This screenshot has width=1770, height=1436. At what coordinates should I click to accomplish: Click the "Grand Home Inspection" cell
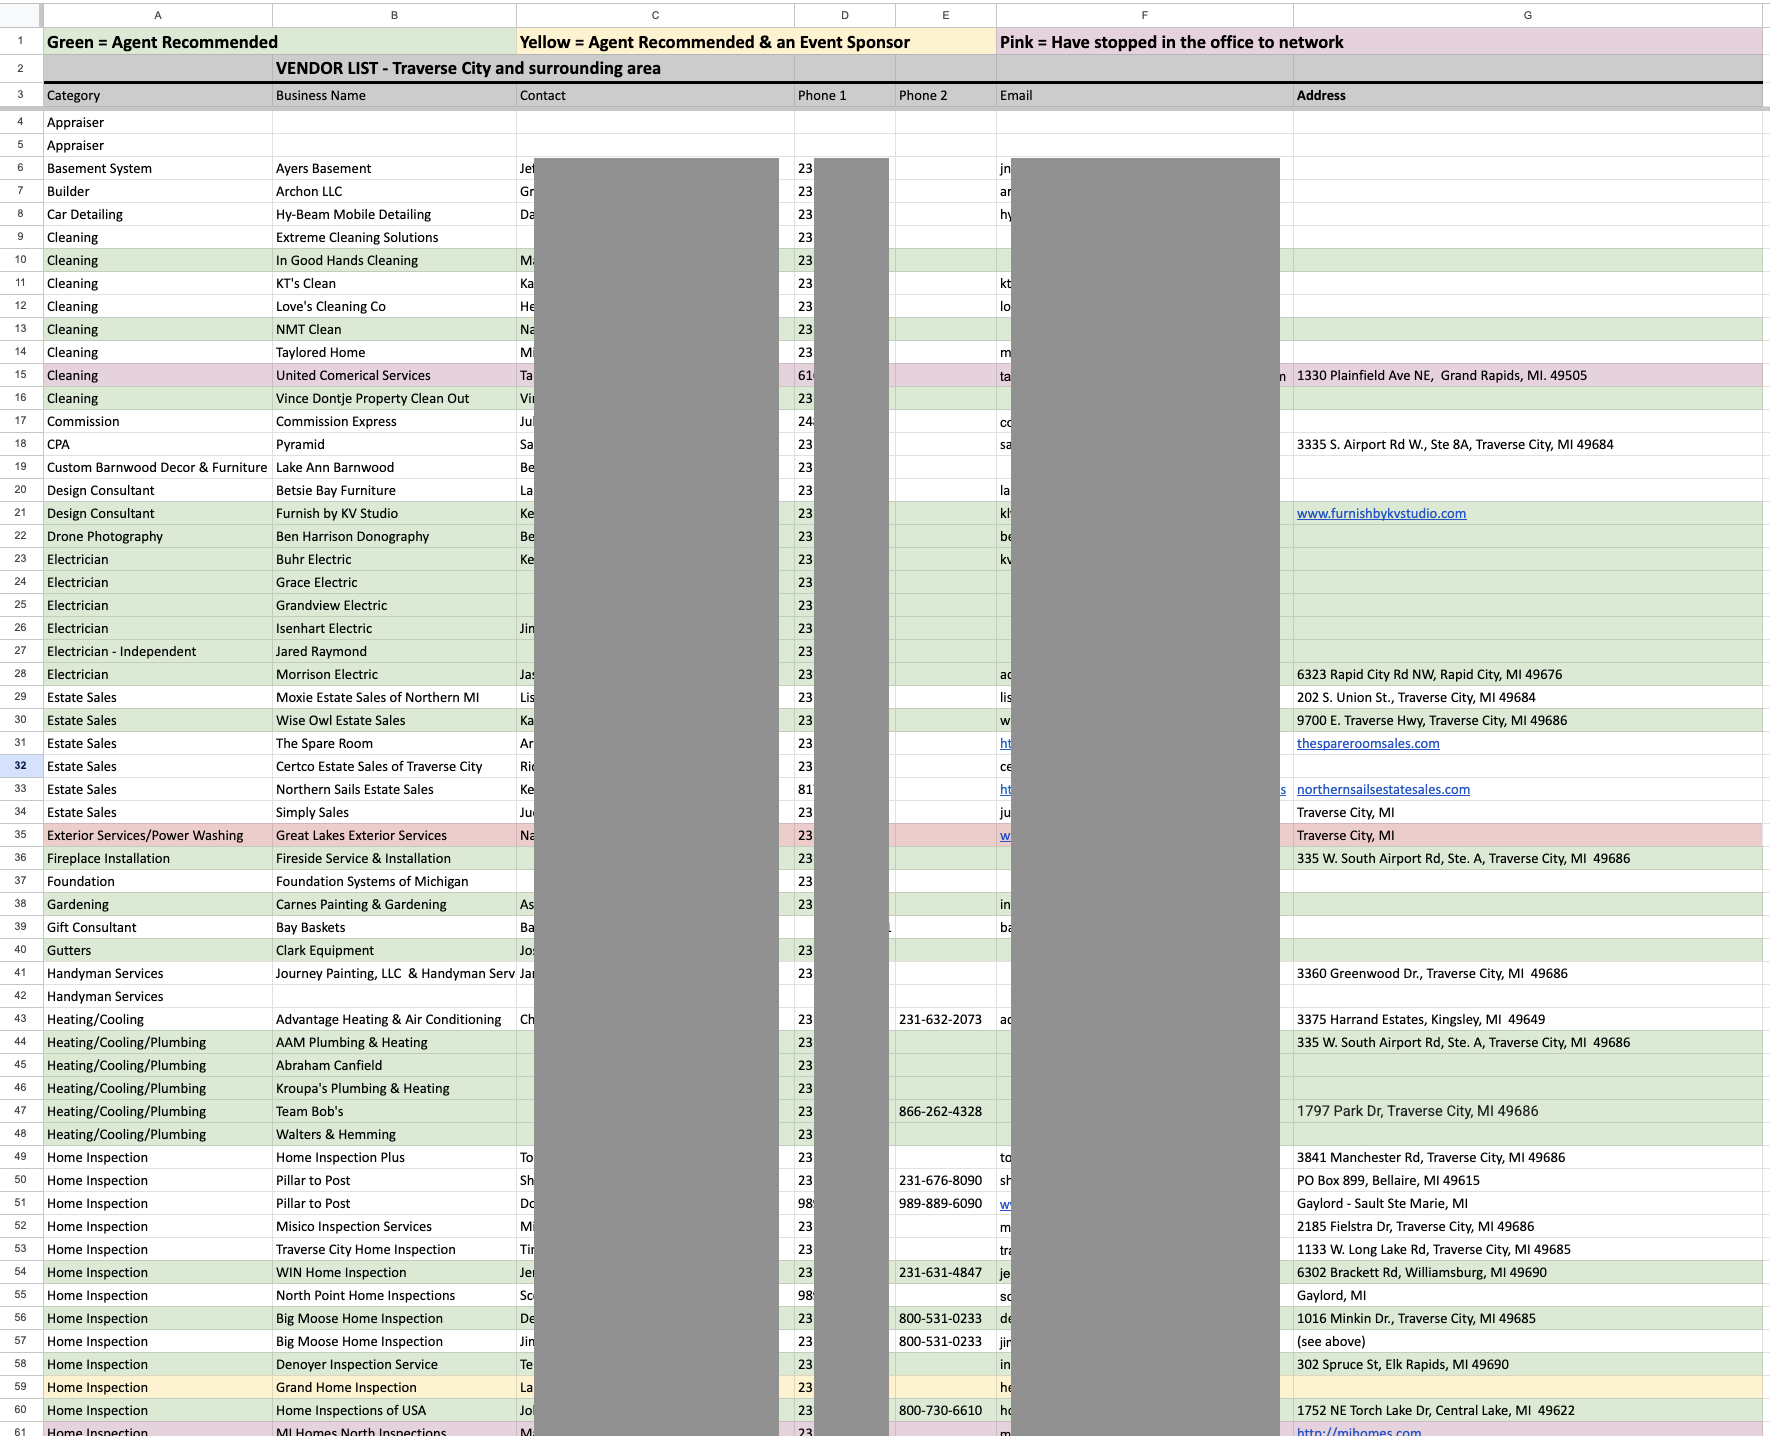tap(394, 1387)
